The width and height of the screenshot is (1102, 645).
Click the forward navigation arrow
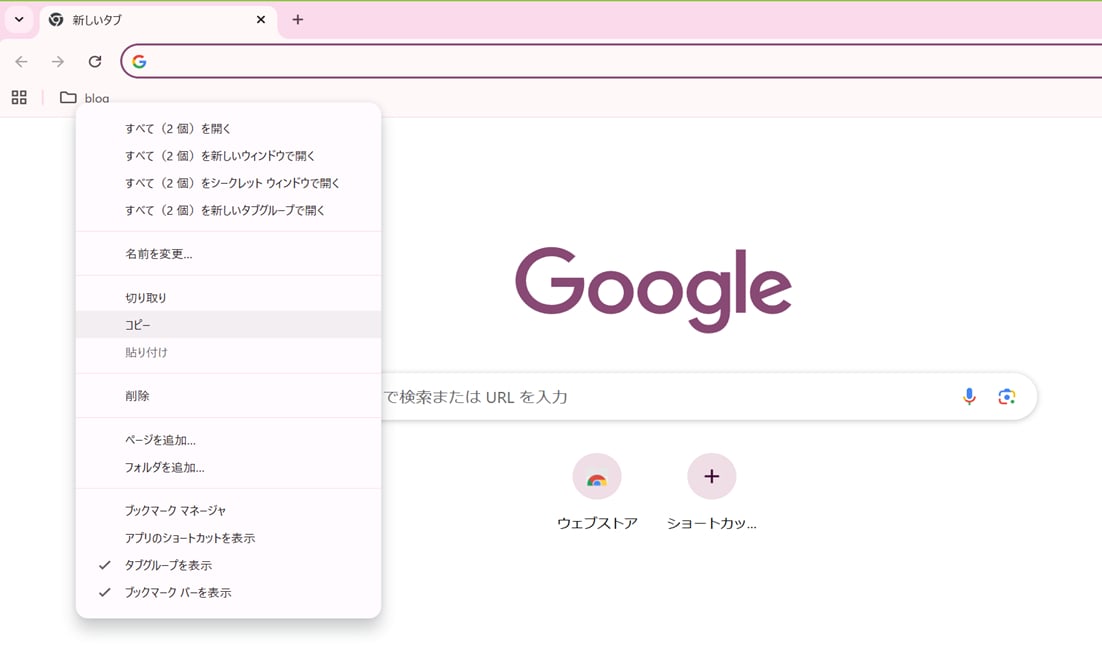[58, 62]
